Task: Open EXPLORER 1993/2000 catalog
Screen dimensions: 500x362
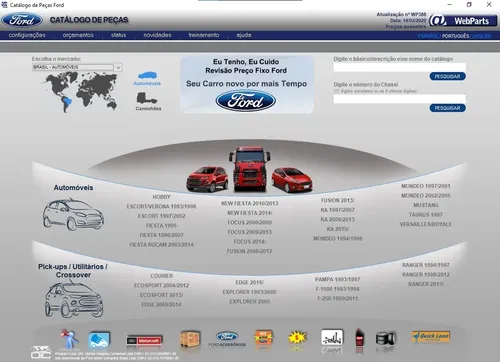Action: pos(250,292)
